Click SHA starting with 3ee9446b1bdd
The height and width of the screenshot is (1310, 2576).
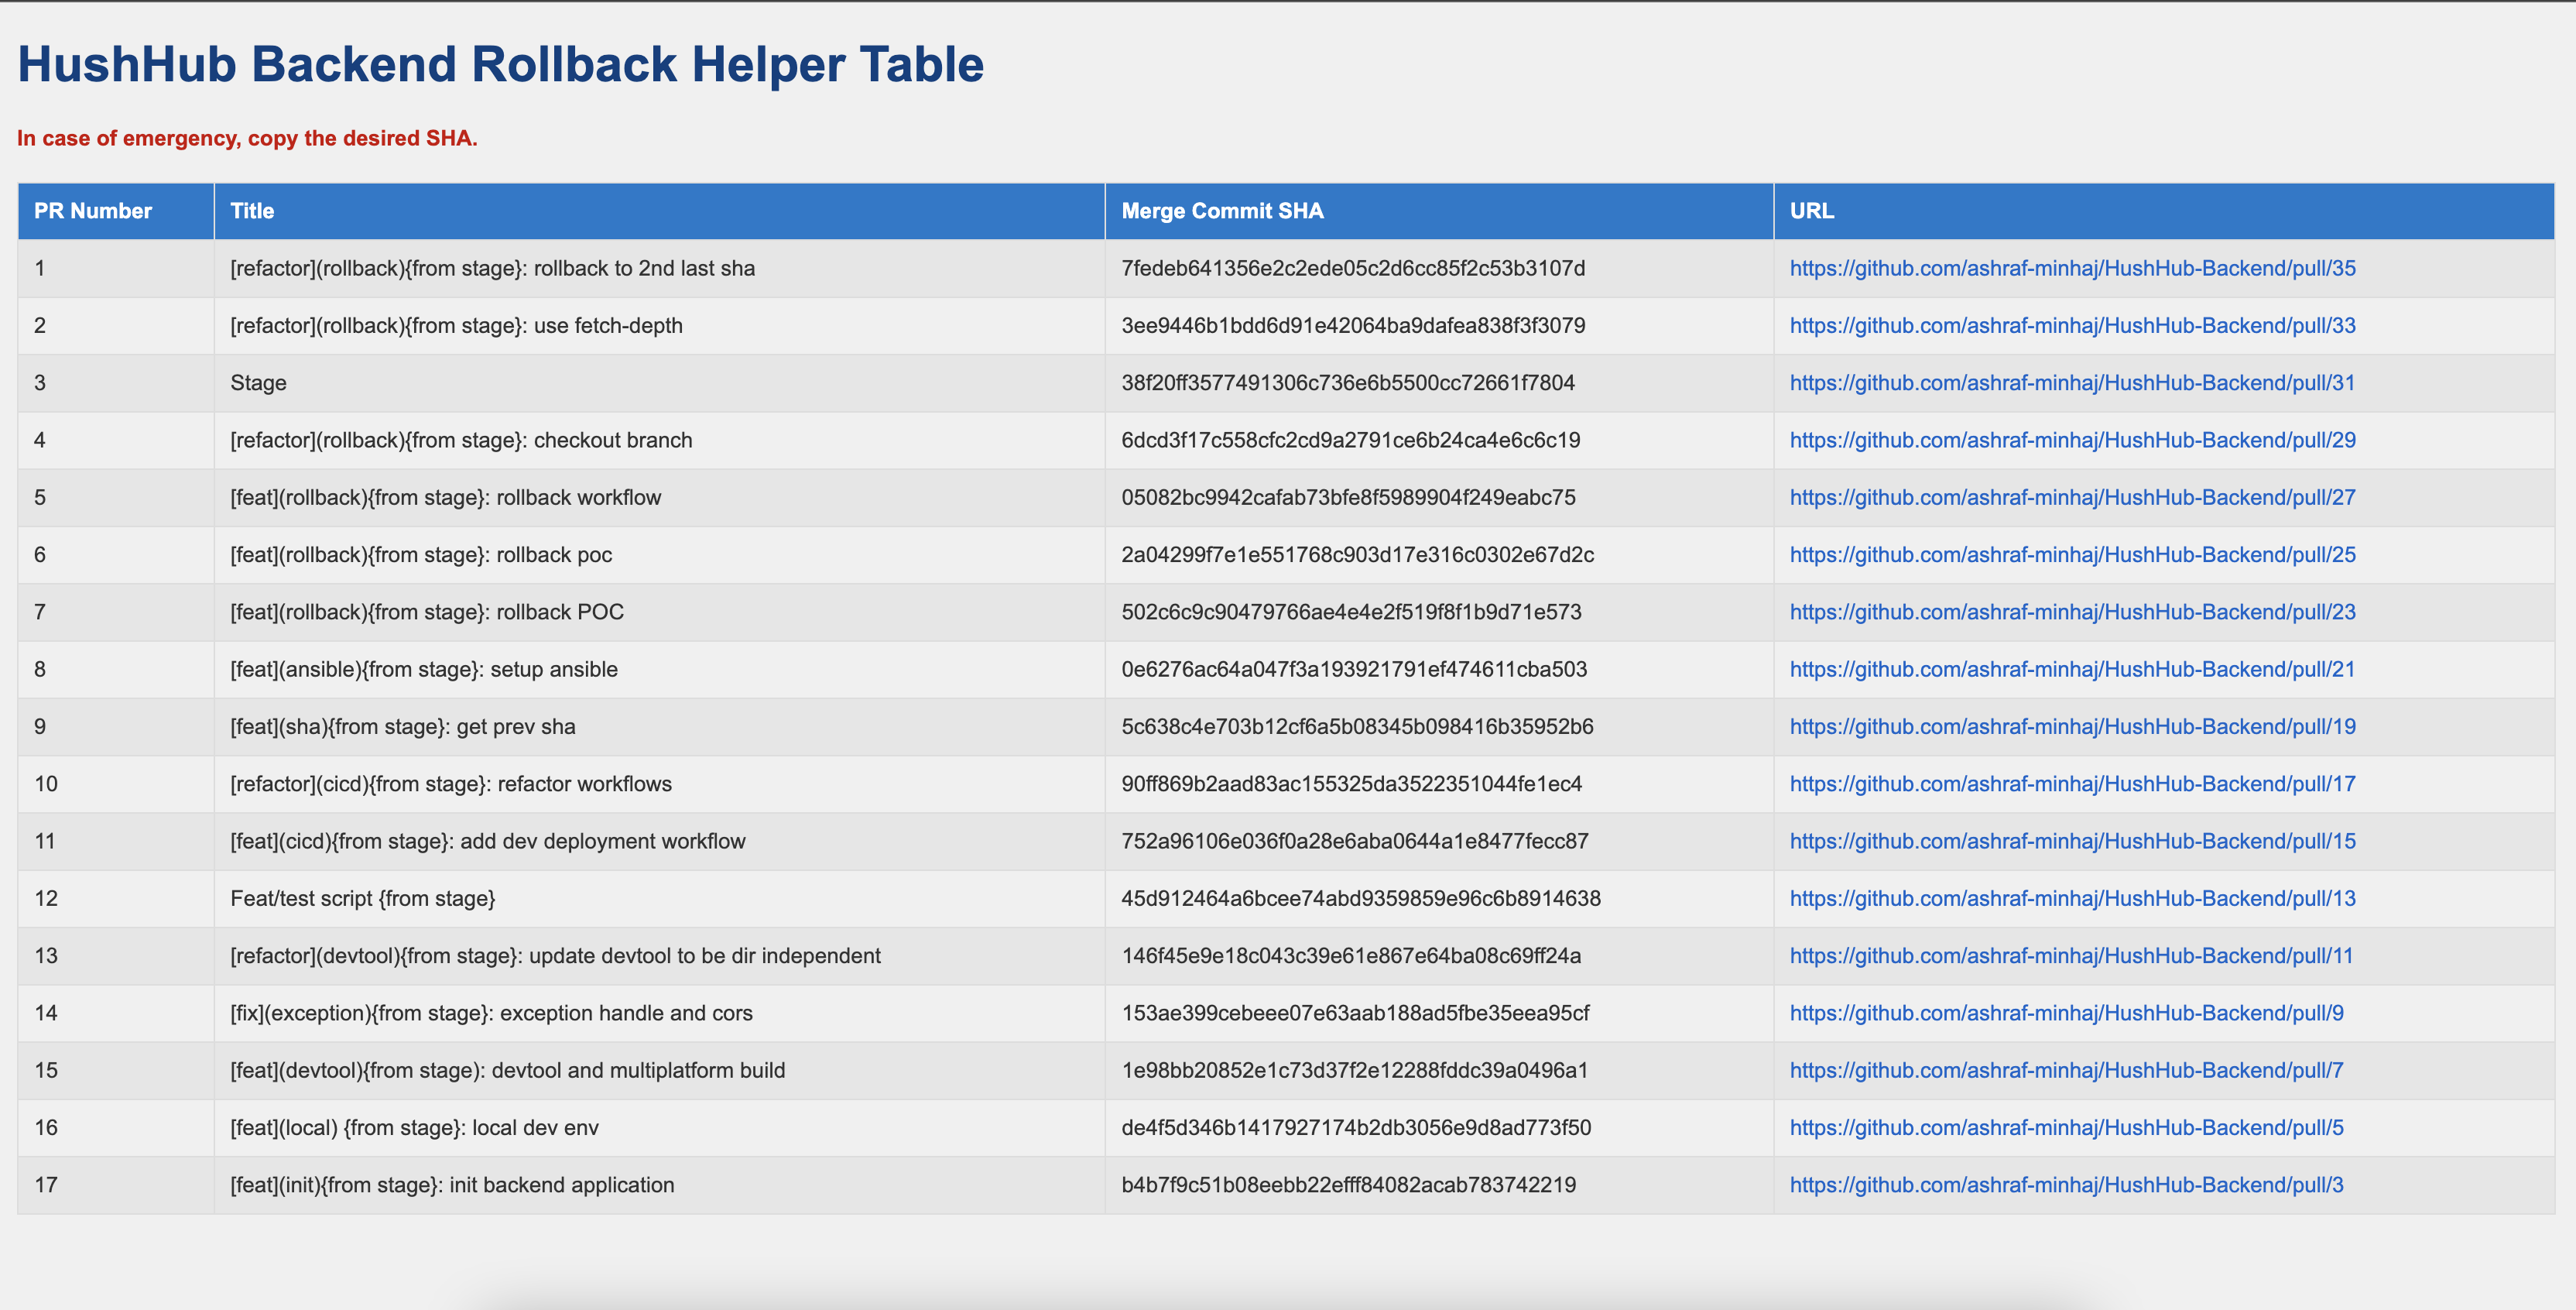(1353, 325)
